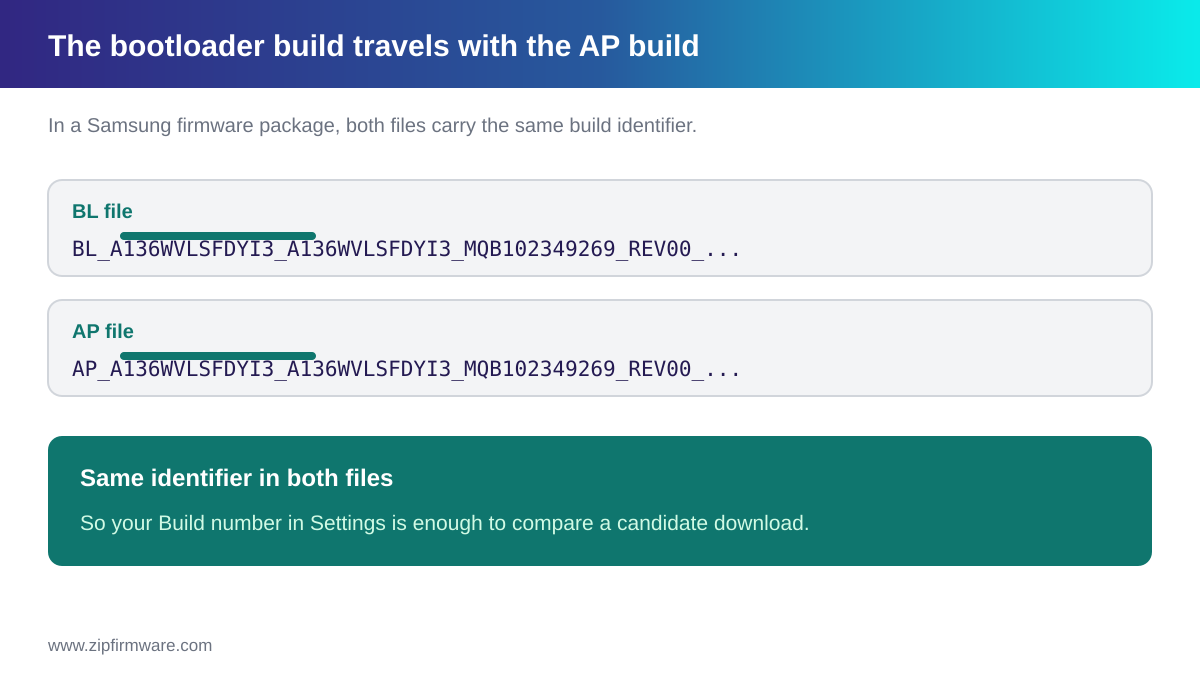Click the title 'The bootloader build travels with the AP build'
This screenshot has height=675, width=1200.
click(373, 46)
